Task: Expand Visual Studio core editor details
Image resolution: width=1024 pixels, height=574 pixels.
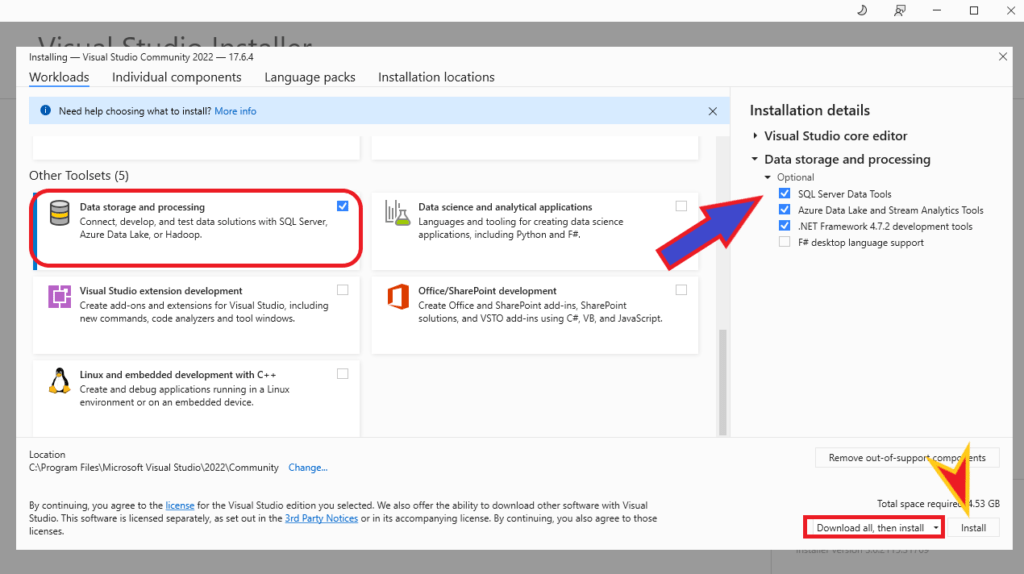Action: pos(755,136)
